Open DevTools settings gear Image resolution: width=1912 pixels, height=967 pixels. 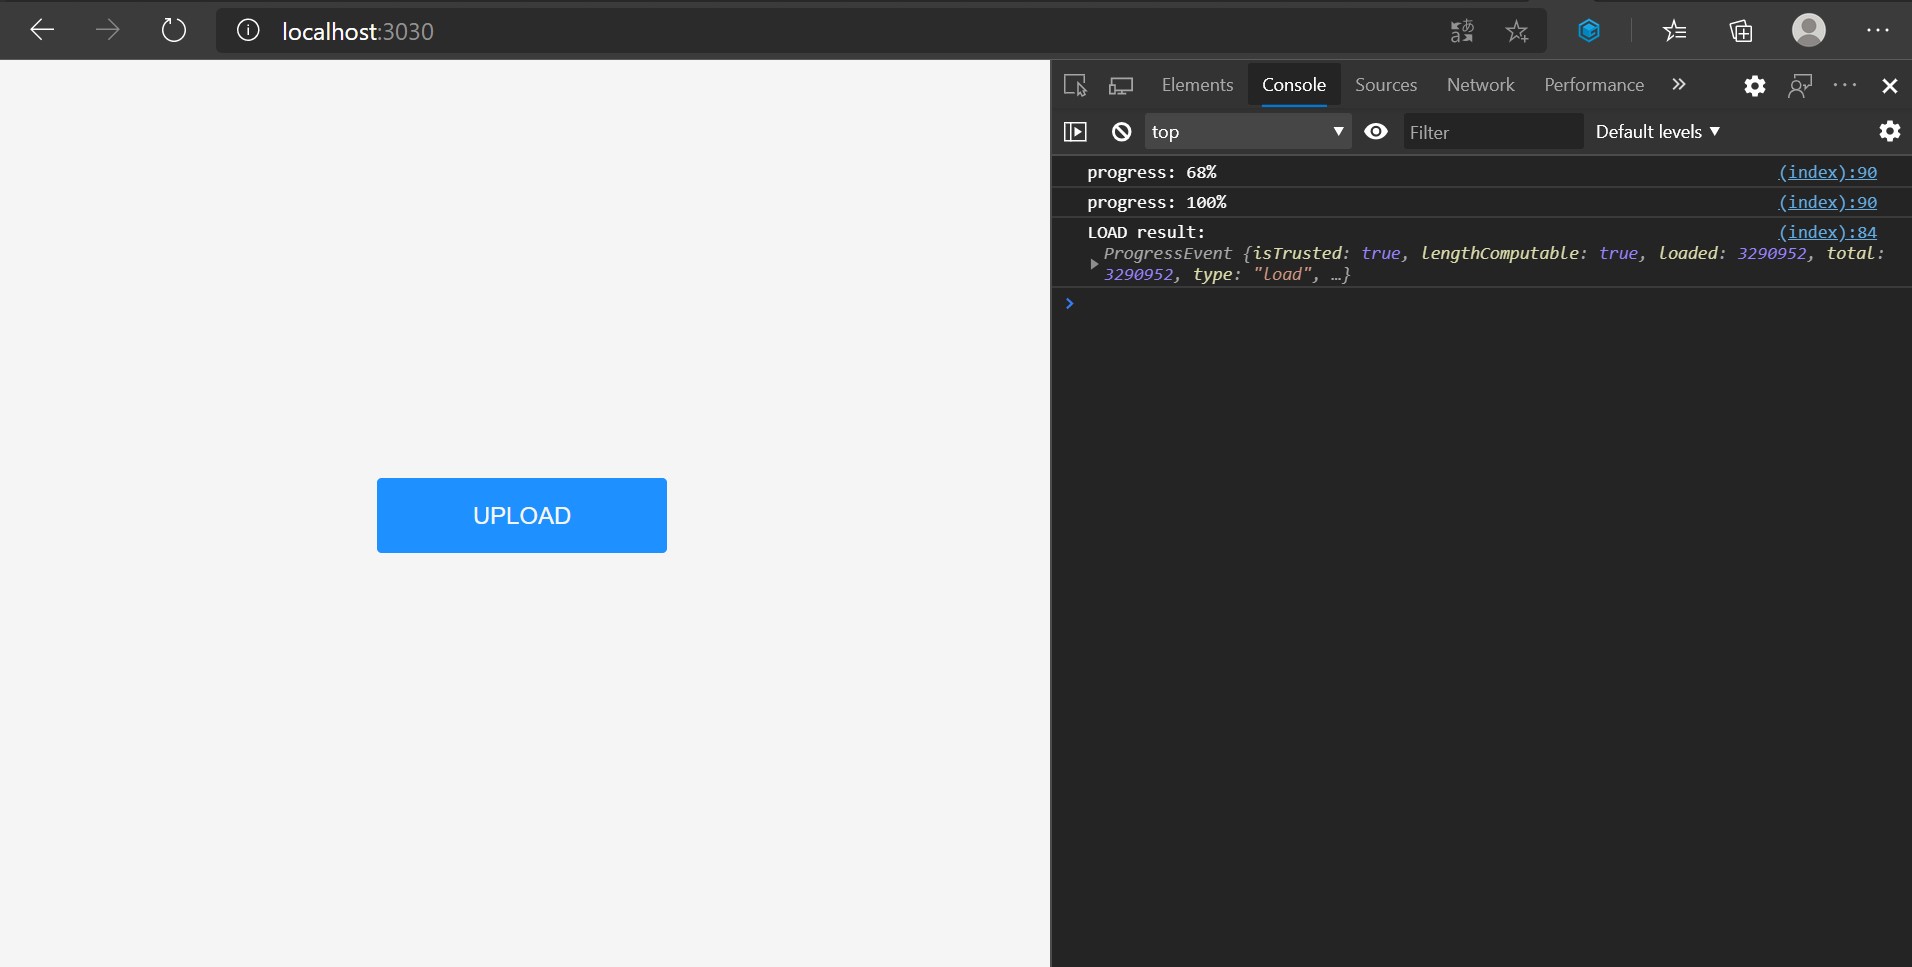click(x=1753, y=85)
